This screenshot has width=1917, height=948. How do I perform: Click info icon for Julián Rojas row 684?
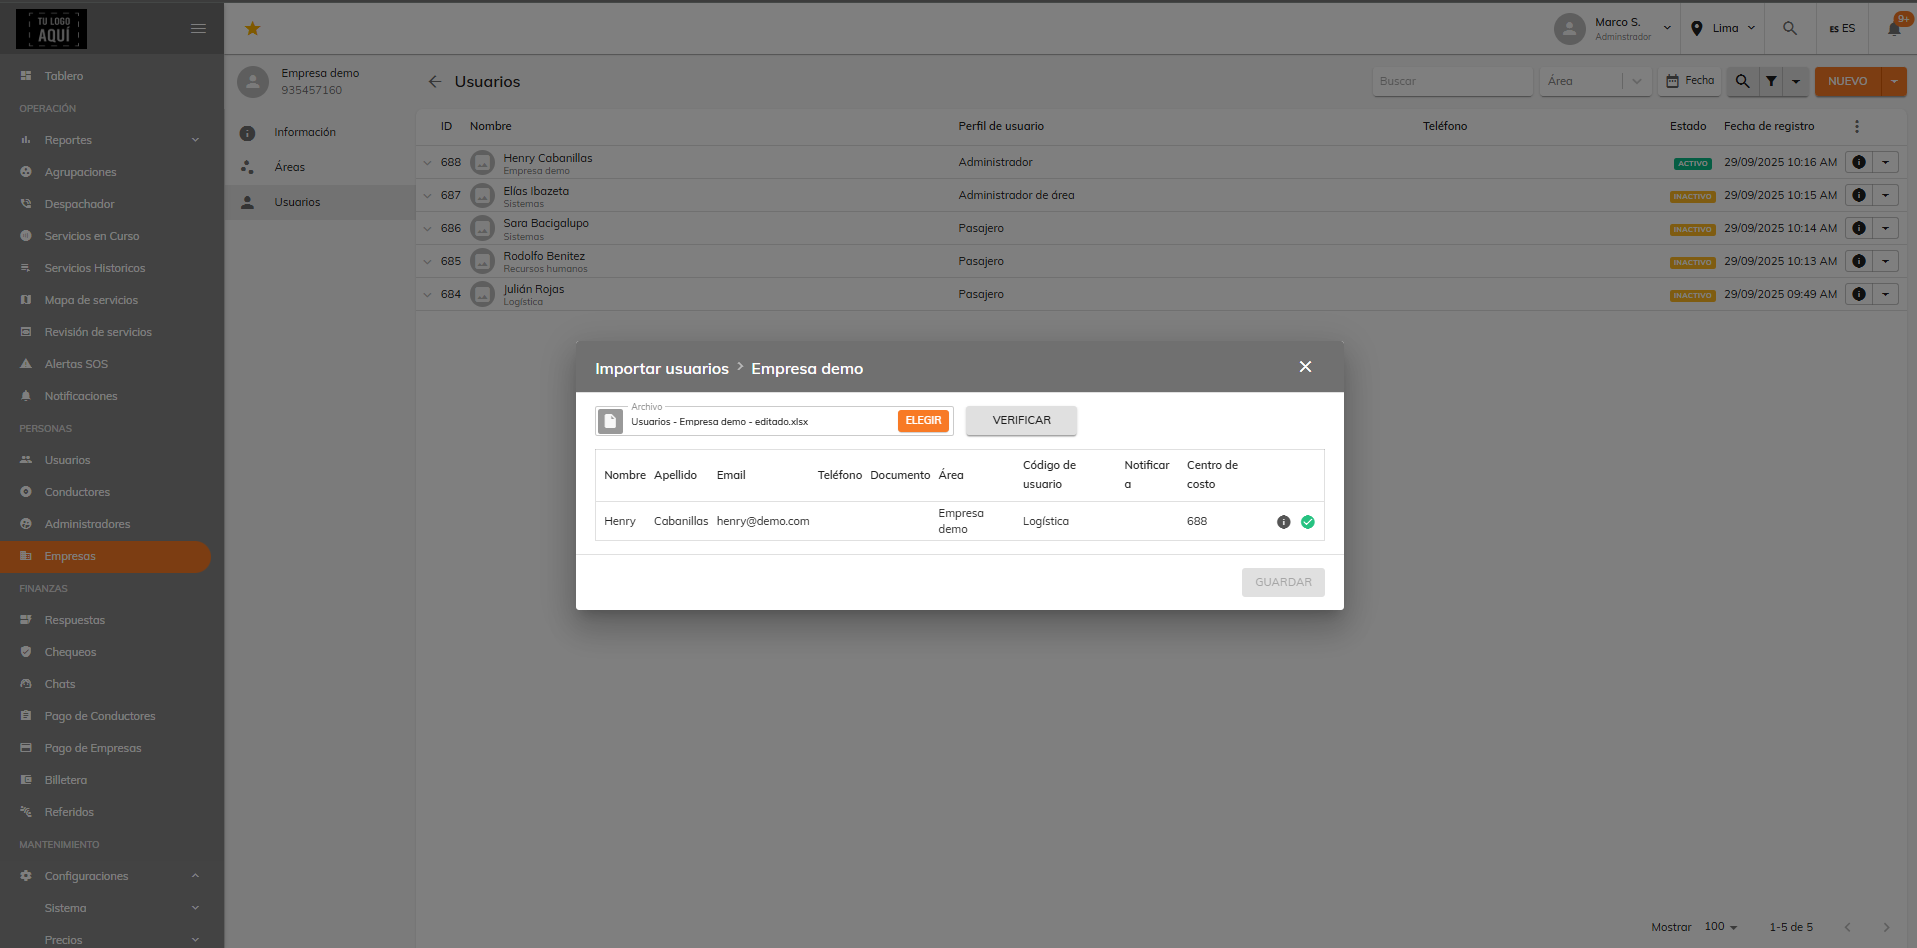click(1859, 294)
